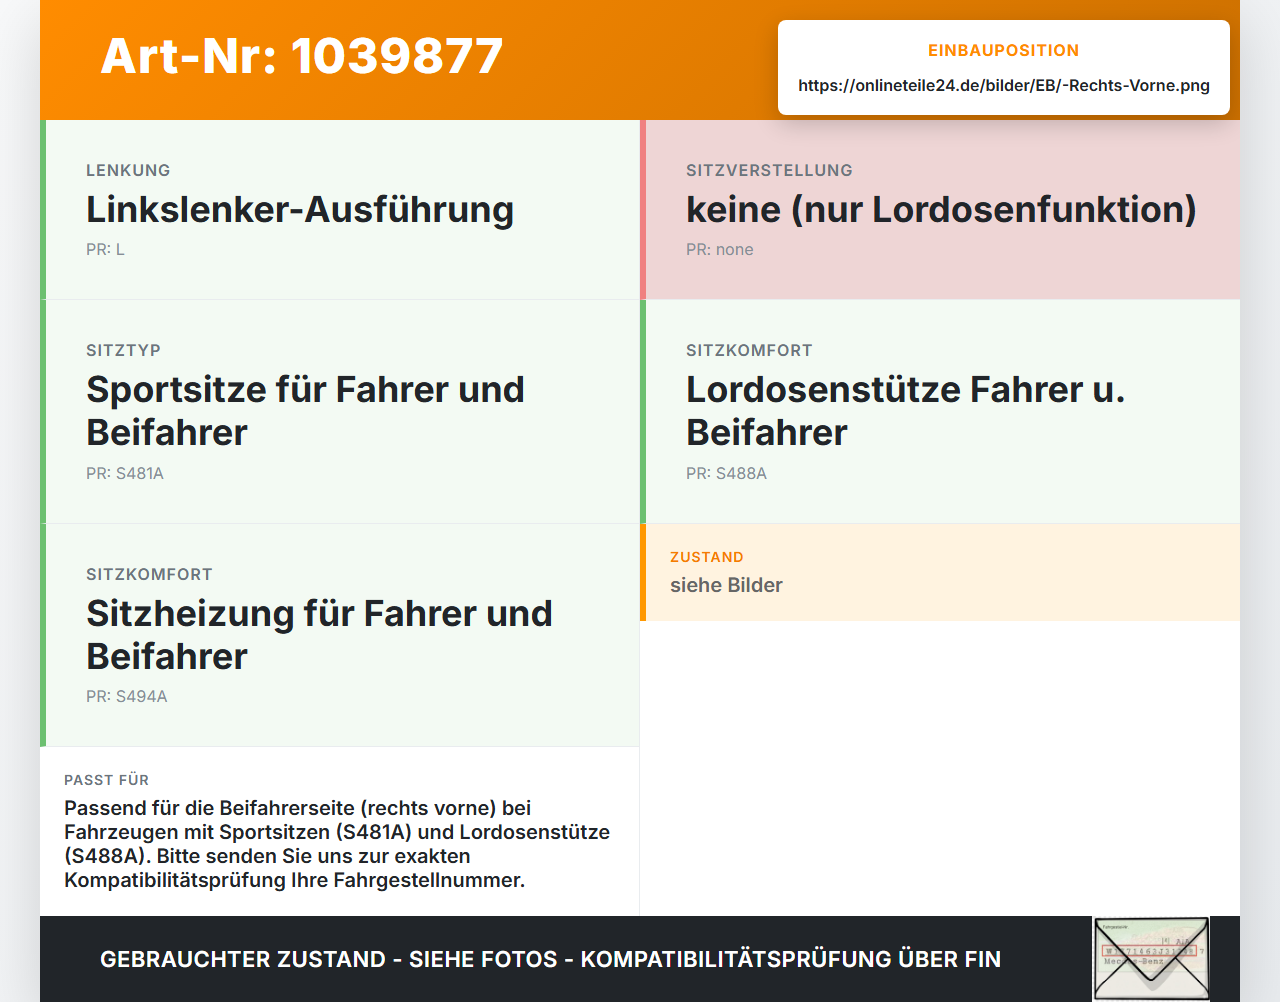Click the orange ZUSTAND label
1280x1002 pixels.
tap(707, 557)
